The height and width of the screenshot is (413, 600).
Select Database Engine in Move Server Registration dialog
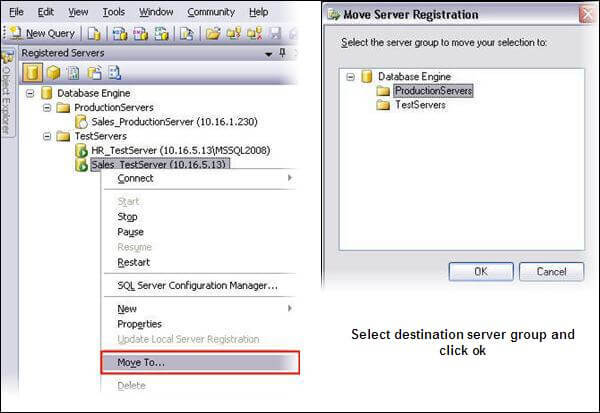click(x=414, y=77)
